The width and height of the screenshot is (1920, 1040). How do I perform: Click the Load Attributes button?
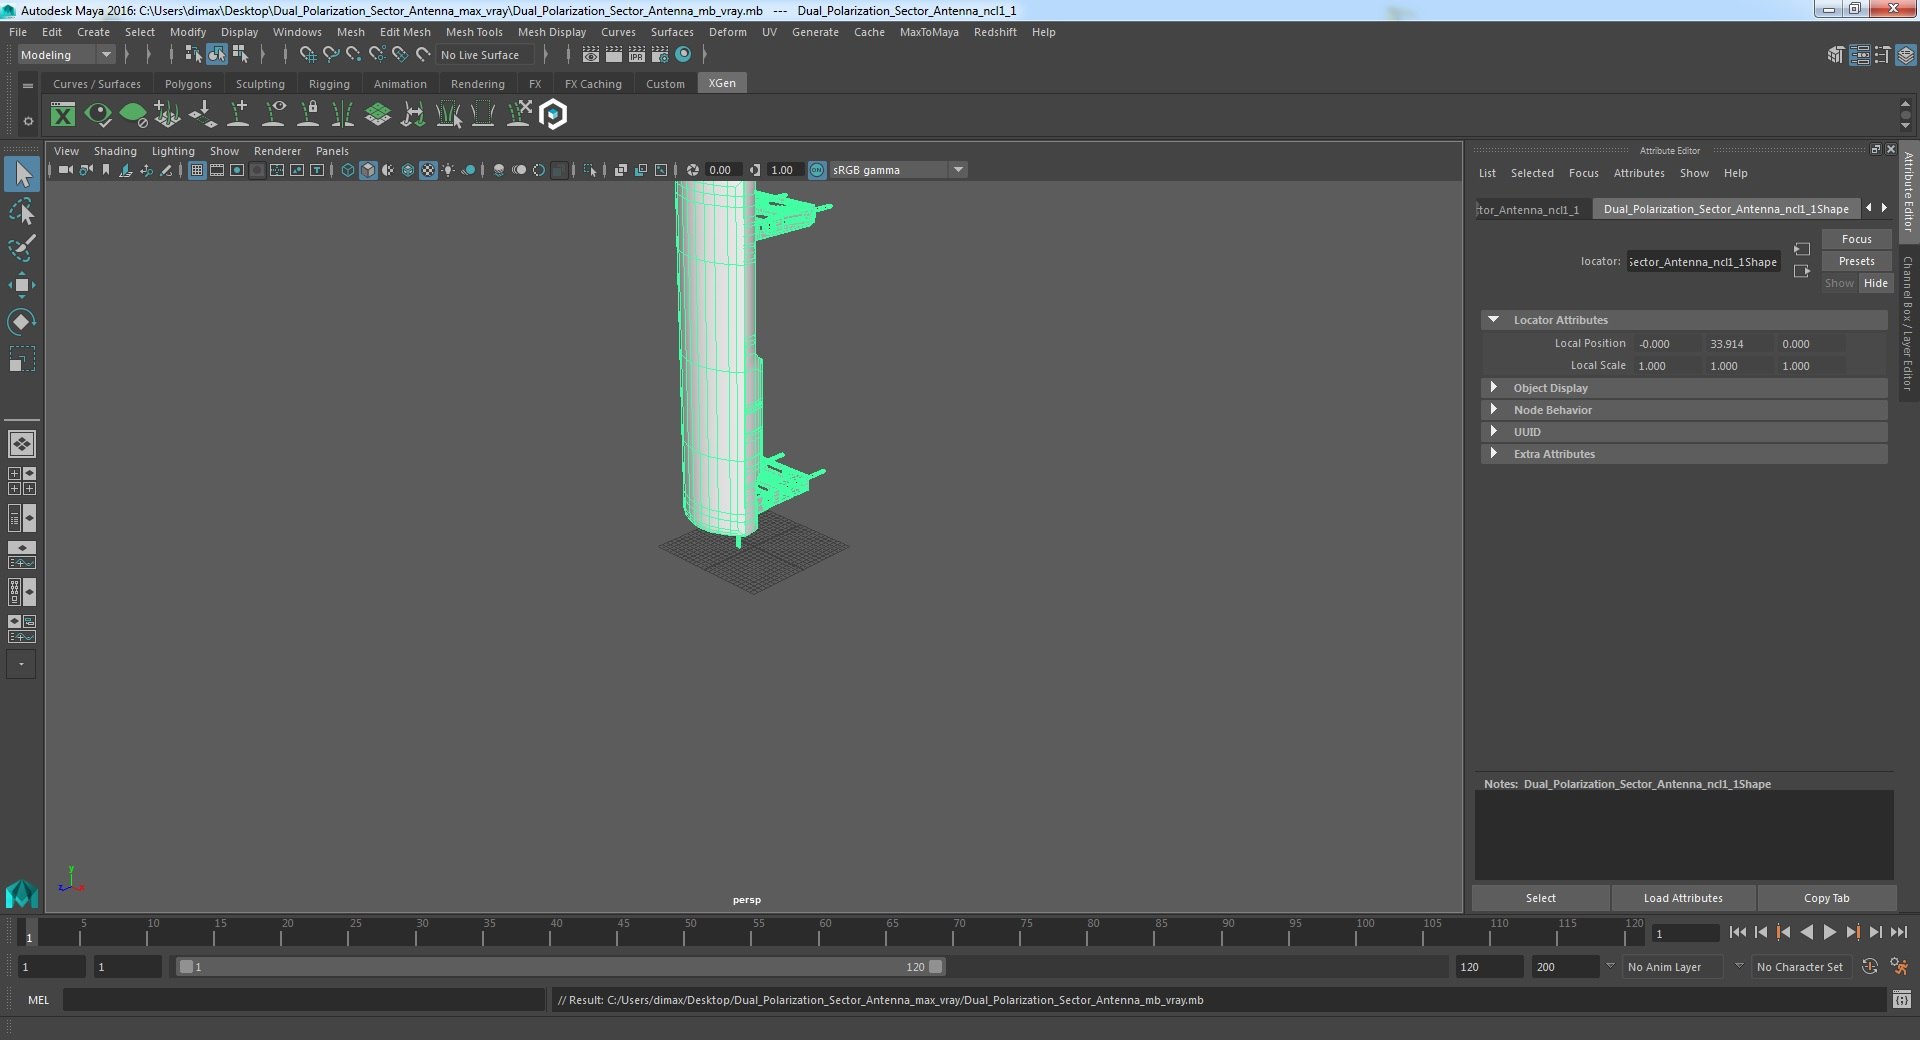(x=1683, y=898)
